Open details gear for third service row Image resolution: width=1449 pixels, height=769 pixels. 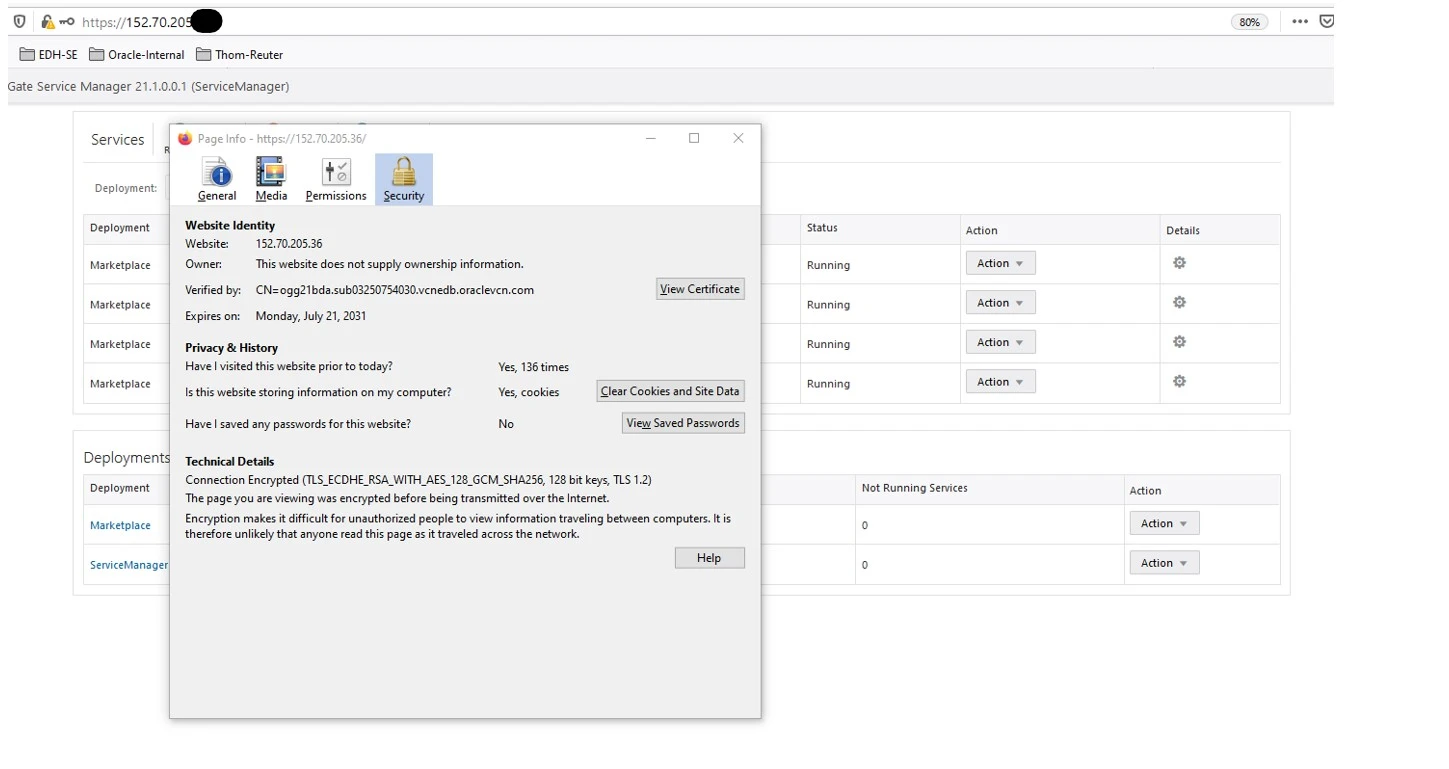point(1179,342)
